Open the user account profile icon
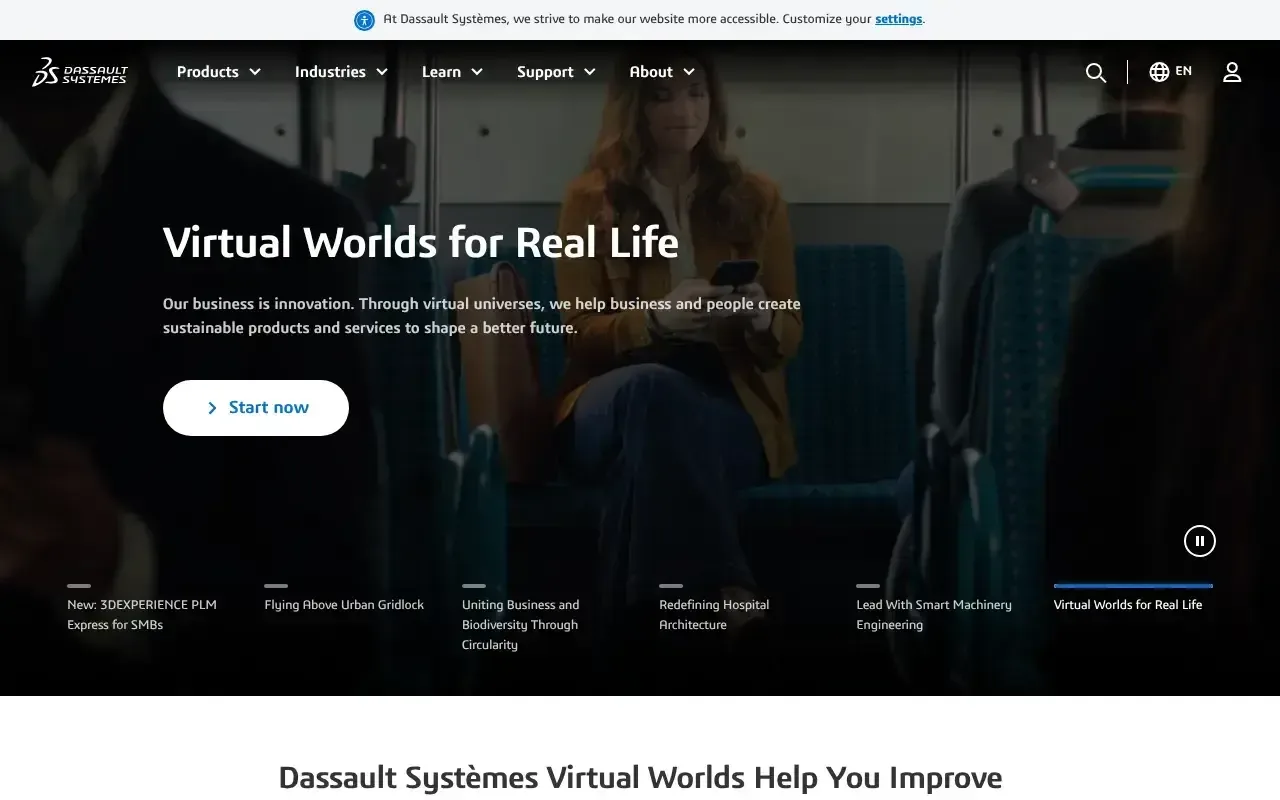Screen dimensions: 1280x800 [1231, 71]
